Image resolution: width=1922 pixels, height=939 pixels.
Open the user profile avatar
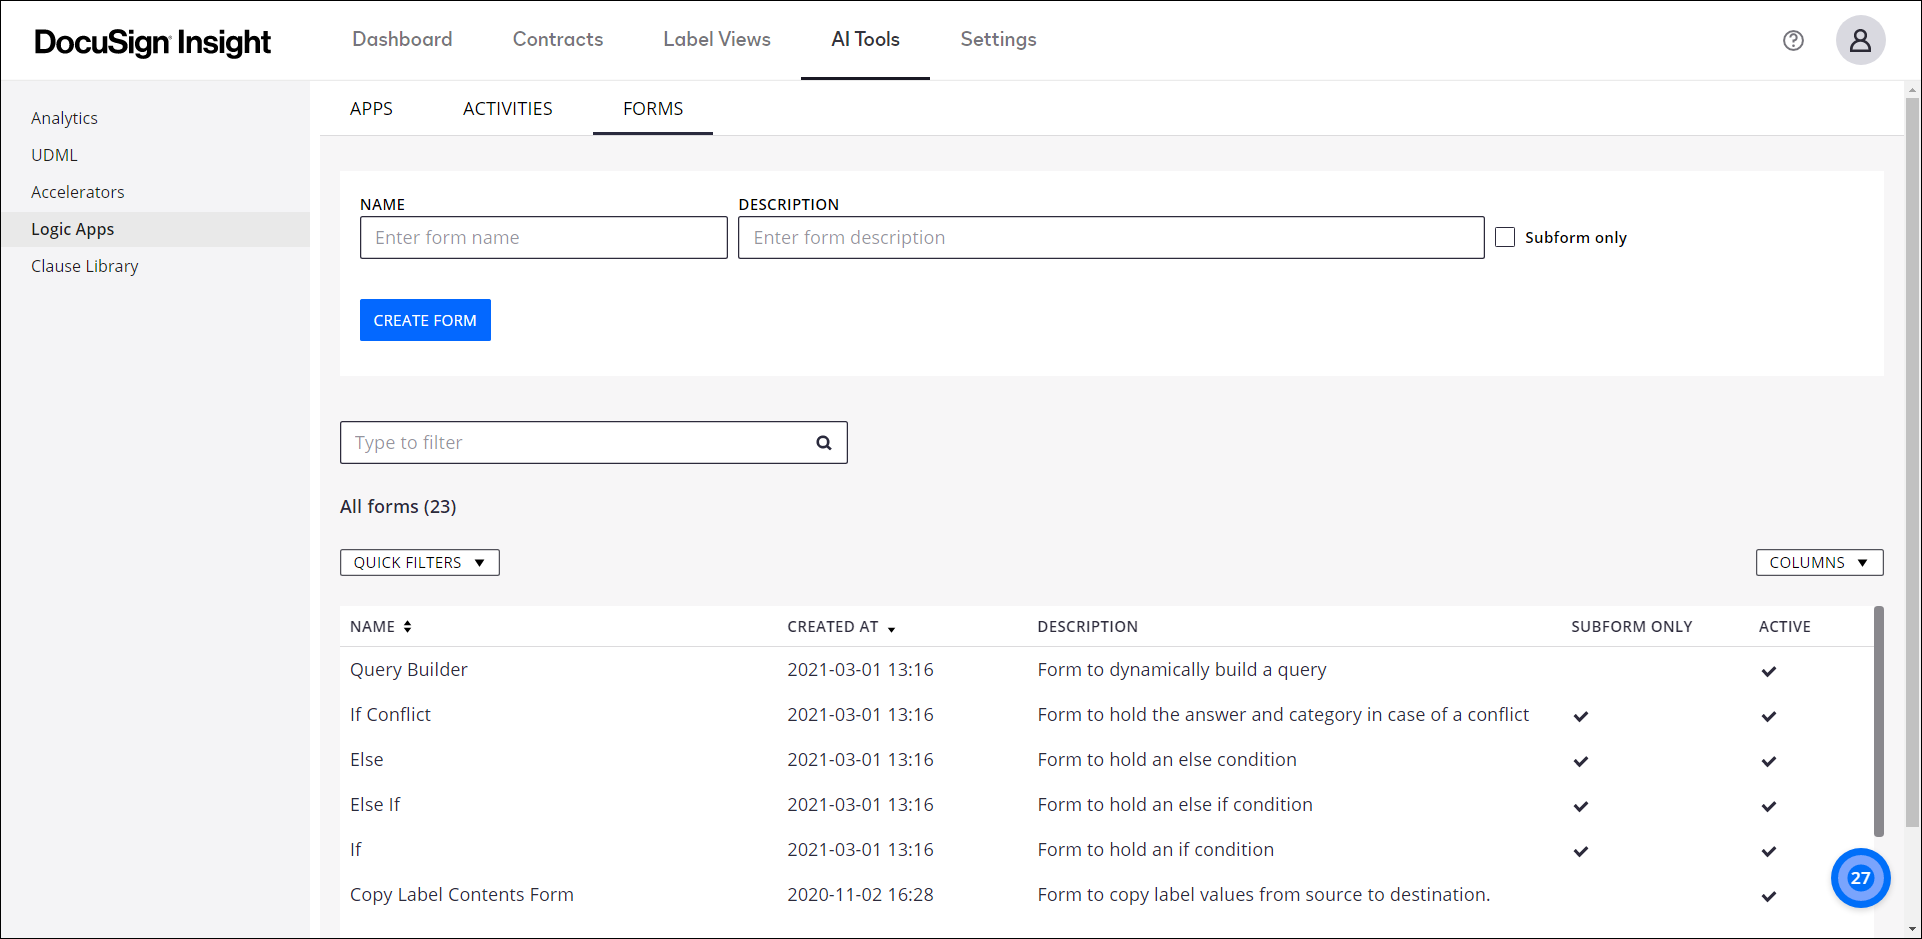coord(1860,40)
